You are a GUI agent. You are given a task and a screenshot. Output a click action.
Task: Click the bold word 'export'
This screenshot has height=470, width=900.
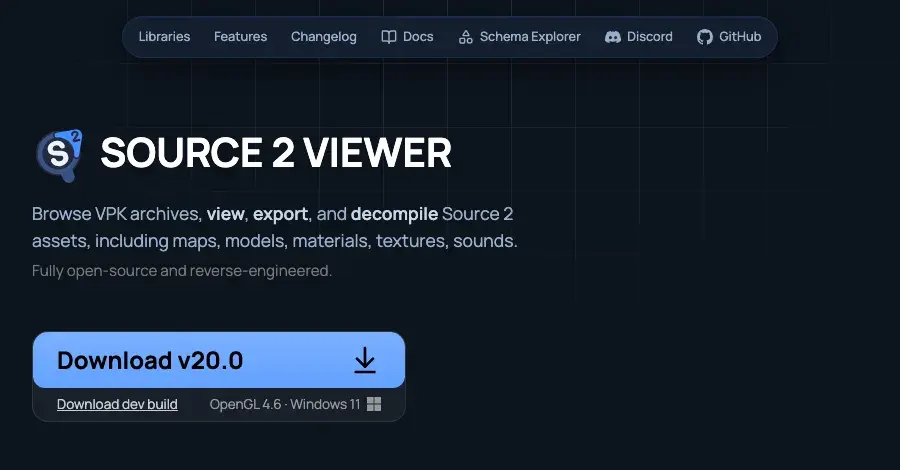point(280,214)
